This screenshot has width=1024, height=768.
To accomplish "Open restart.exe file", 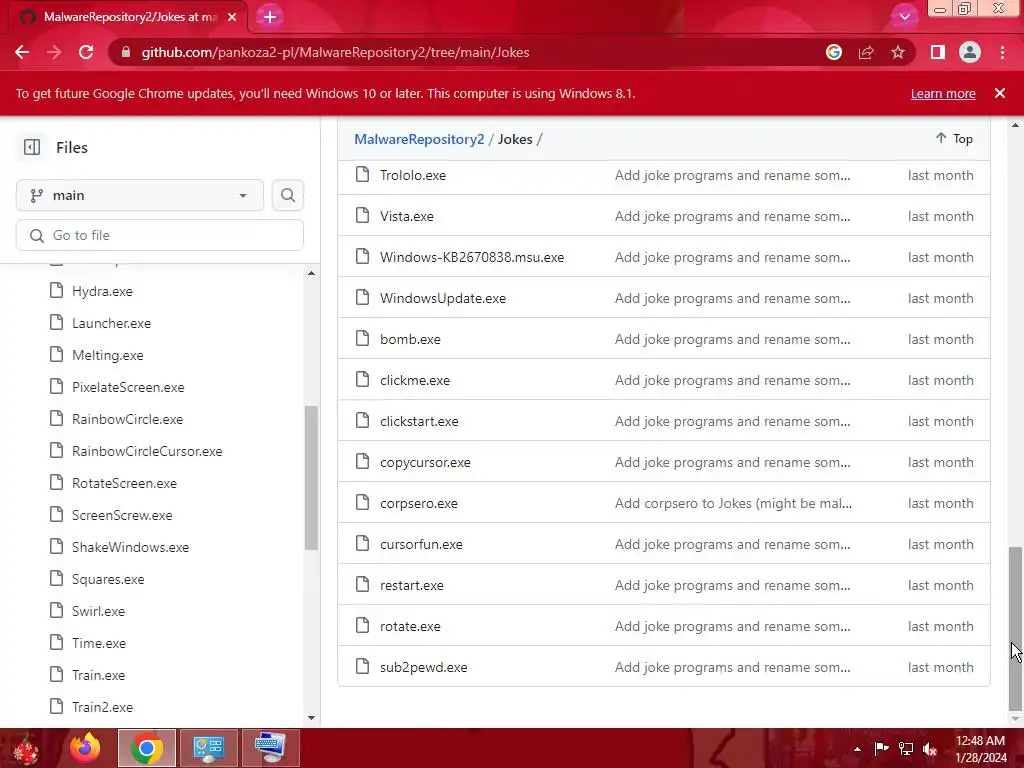I will 411,585.
